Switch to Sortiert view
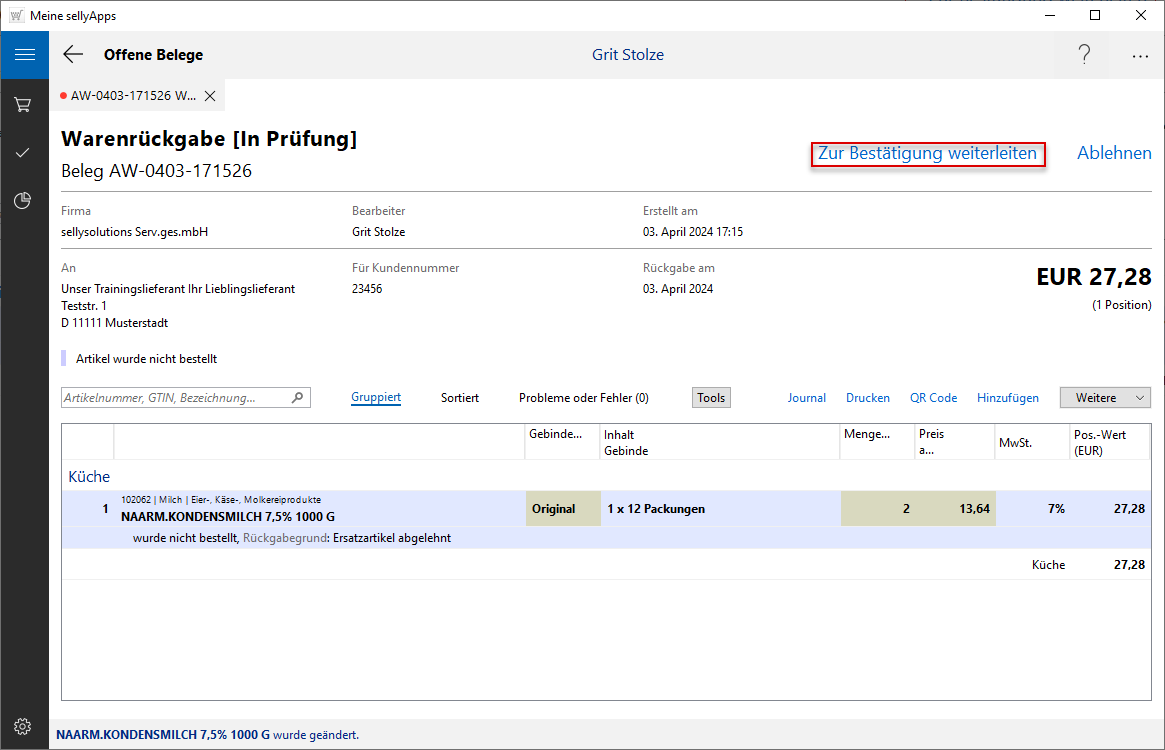This screenshot has height=750, width=1165. 460,398
